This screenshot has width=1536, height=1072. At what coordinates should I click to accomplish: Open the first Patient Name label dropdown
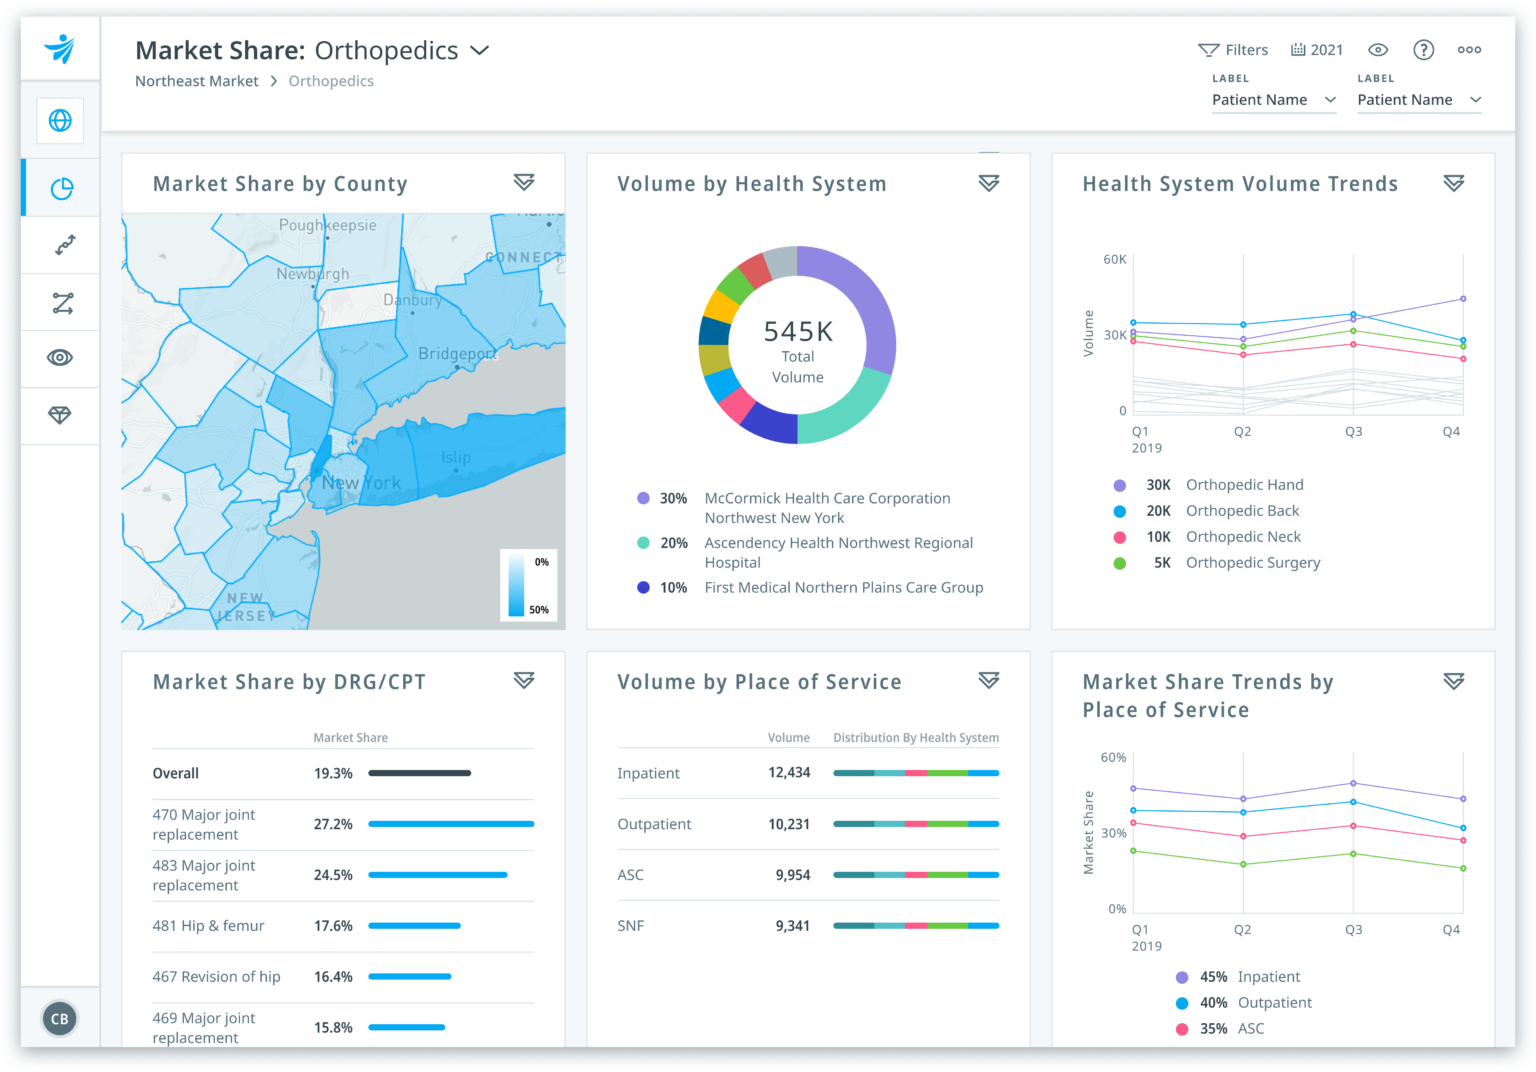1273,99
